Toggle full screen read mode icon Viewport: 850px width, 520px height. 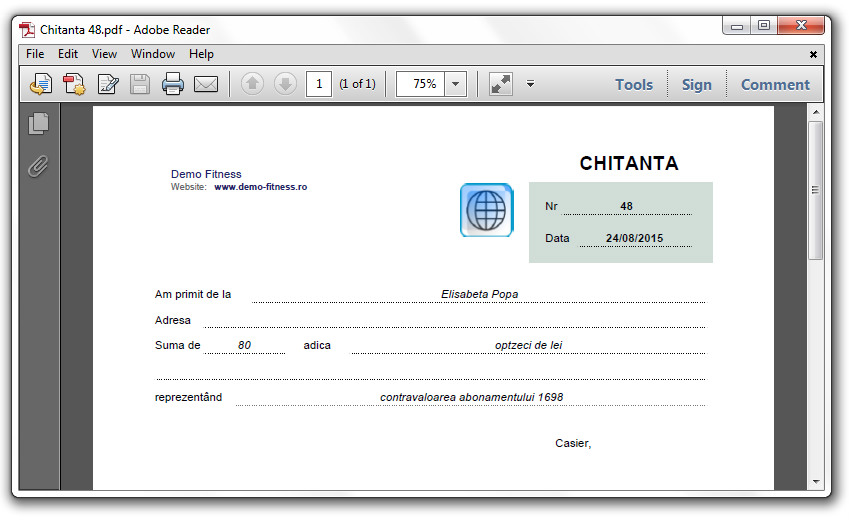500,84
